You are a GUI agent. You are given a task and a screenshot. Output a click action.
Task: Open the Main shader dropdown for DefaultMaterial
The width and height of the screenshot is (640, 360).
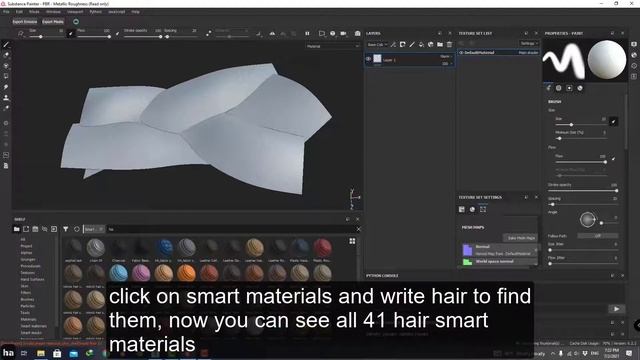click(x=528, y=53)
